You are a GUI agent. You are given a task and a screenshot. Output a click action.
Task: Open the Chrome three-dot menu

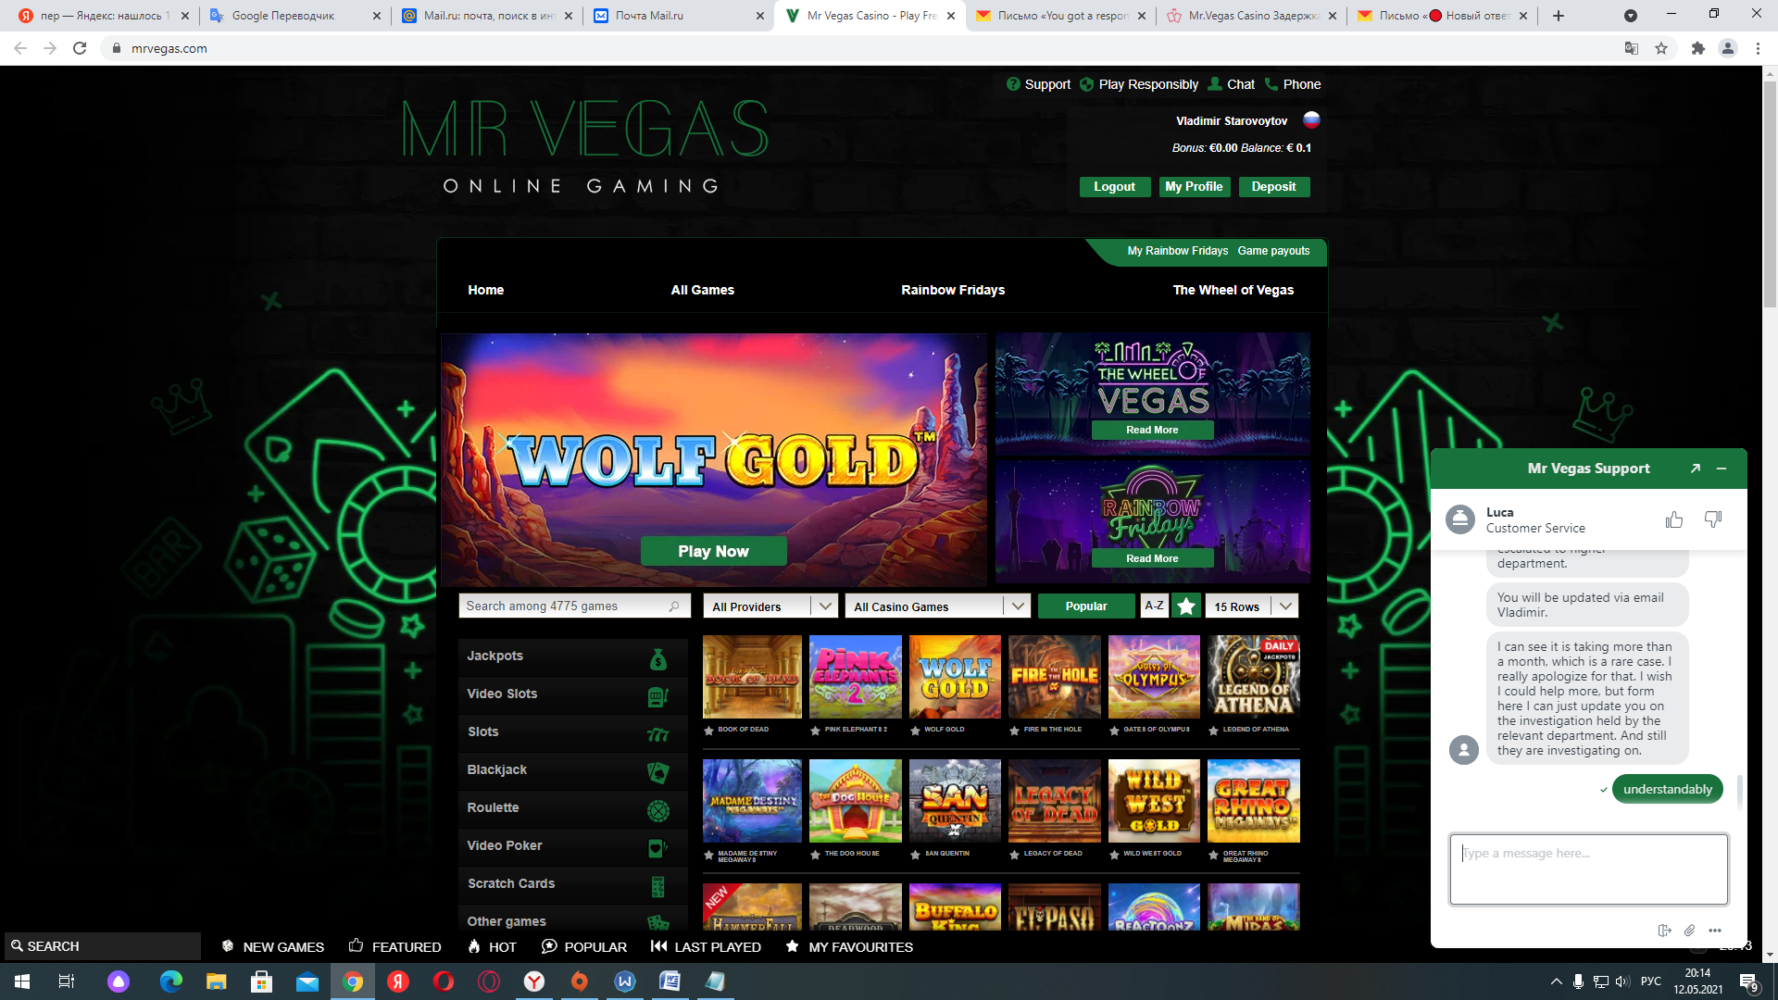[1758, 48]
